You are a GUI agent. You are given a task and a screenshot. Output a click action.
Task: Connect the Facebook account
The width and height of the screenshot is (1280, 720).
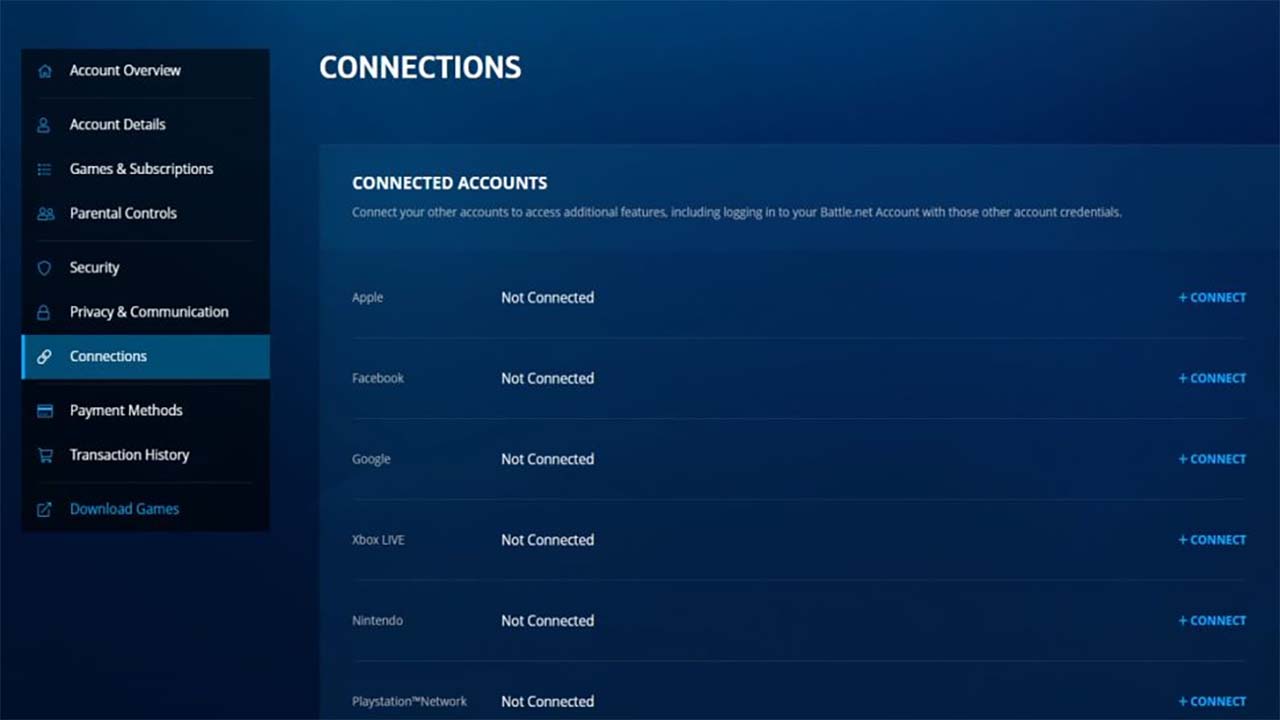[x=1212, y=379]
